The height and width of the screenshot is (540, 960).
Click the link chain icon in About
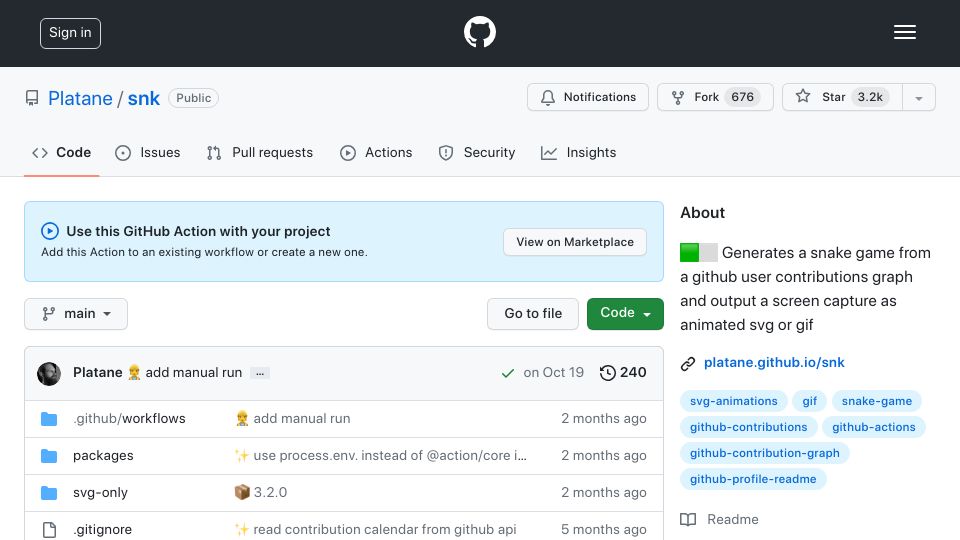pyautogui.click(x=688, y=364)
